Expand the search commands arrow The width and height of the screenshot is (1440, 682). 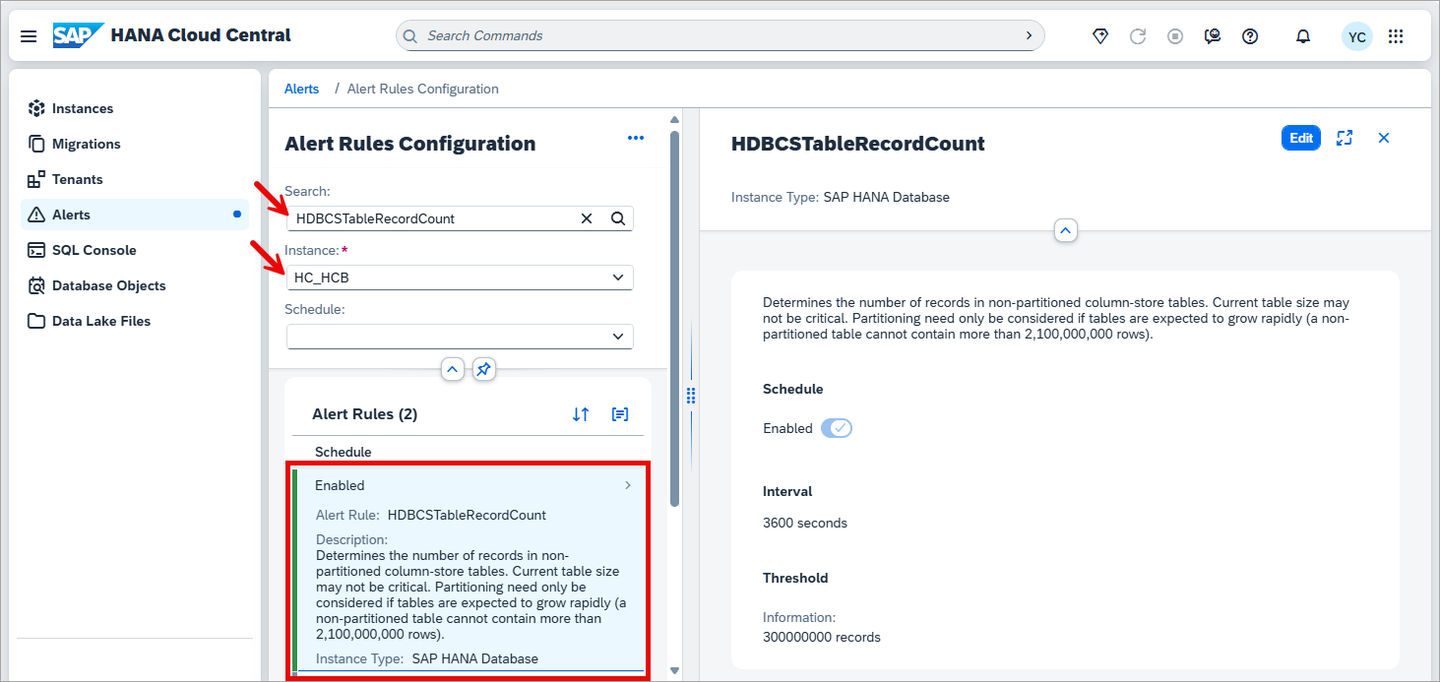[1028, 36]
